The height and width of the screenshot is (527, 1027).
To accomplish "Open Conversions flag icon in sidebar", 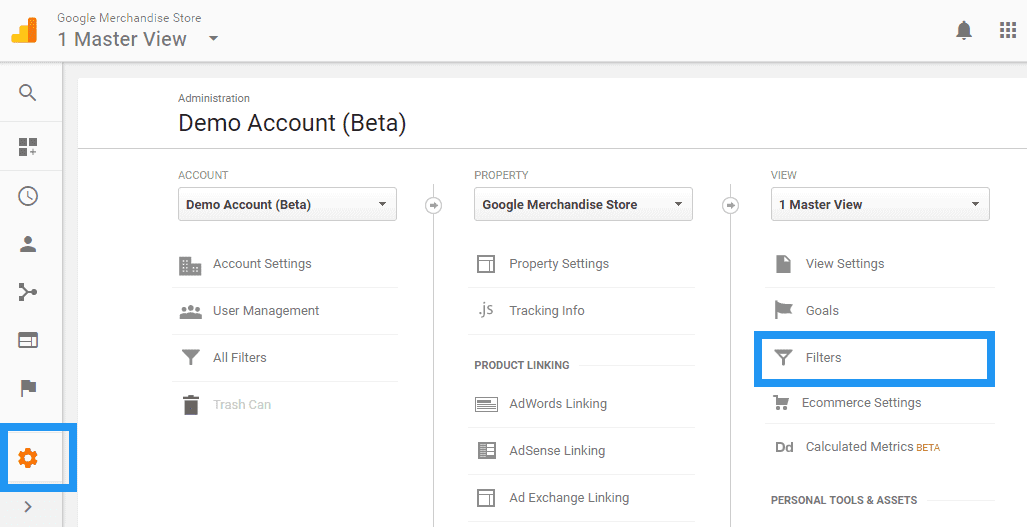I will [x=28, y=389].
